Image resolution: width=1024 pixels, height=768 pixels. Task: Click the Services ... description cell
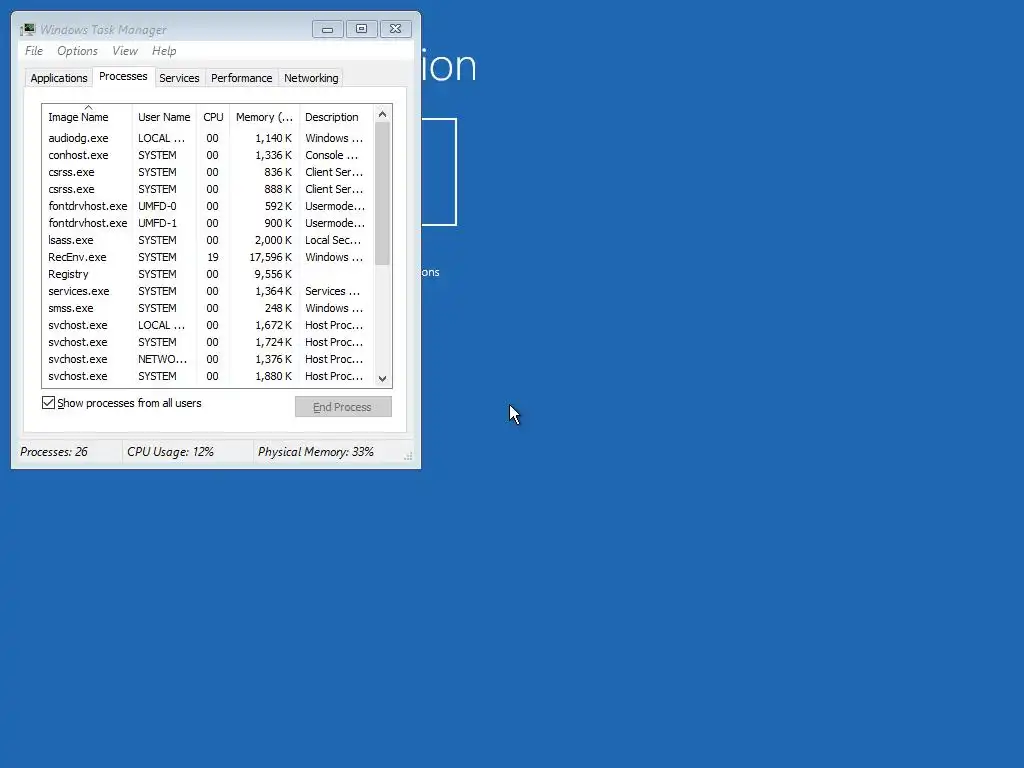point(332,291)
